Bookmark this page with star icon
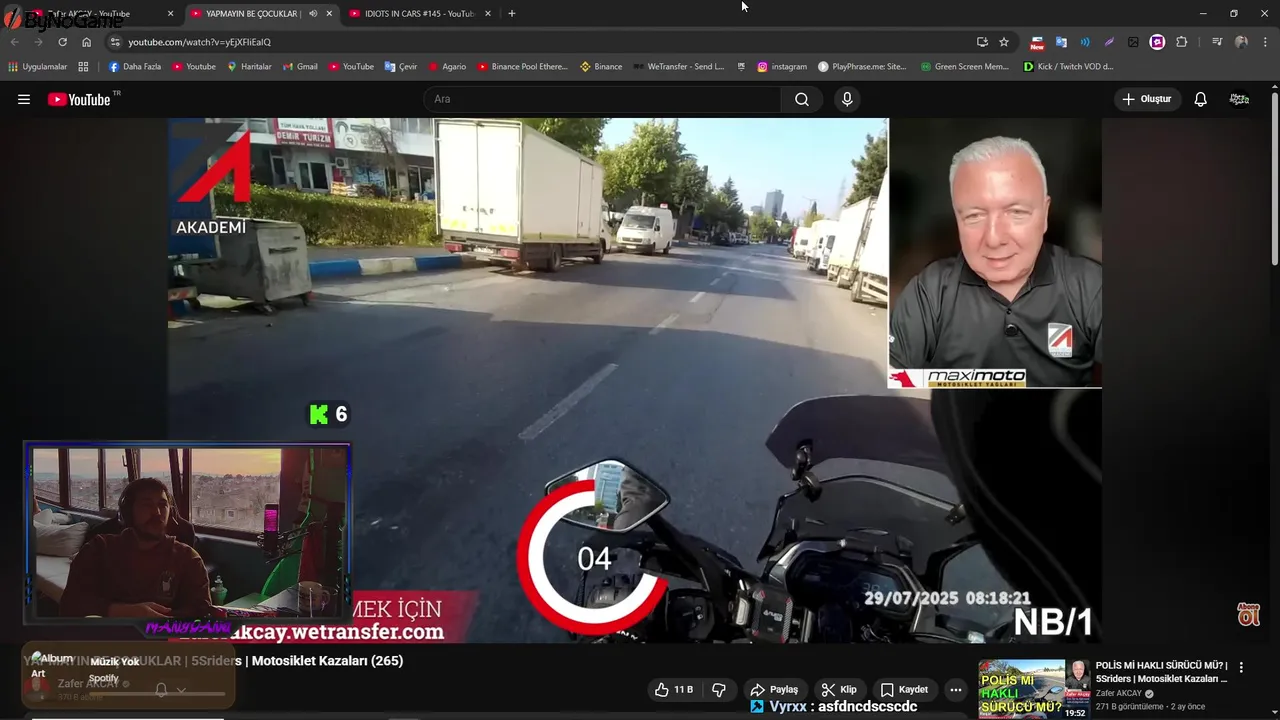This screenshot has height=720, width=1280. click(1004, 42)
